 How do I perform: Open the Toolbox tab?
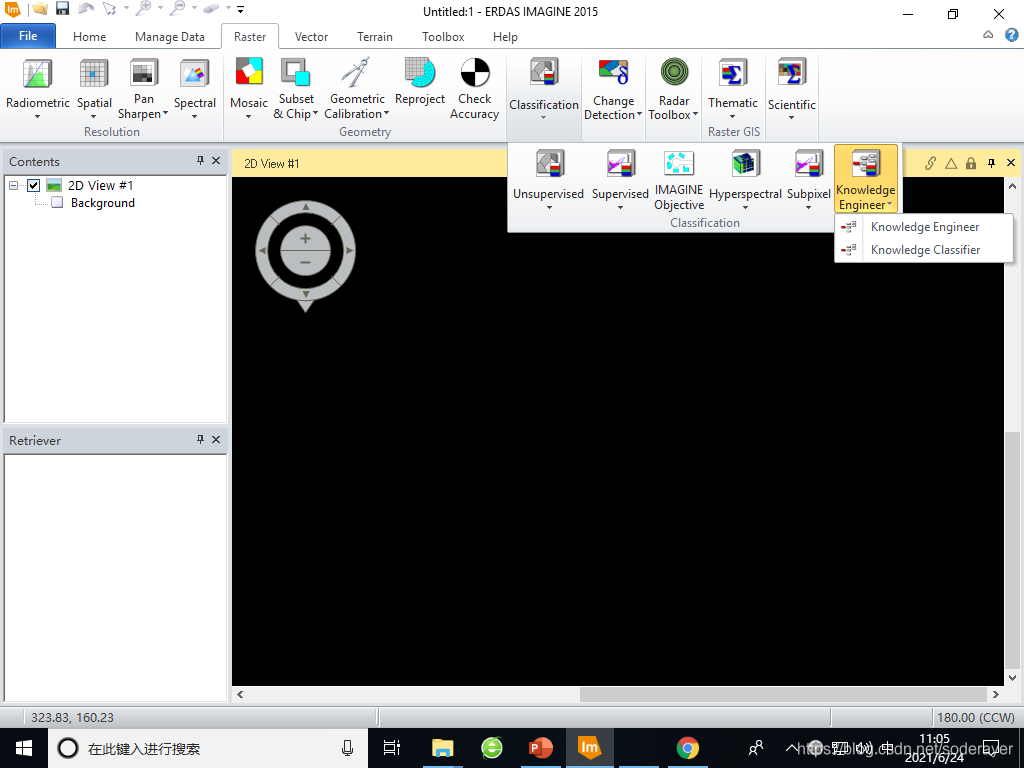(443, 37)
